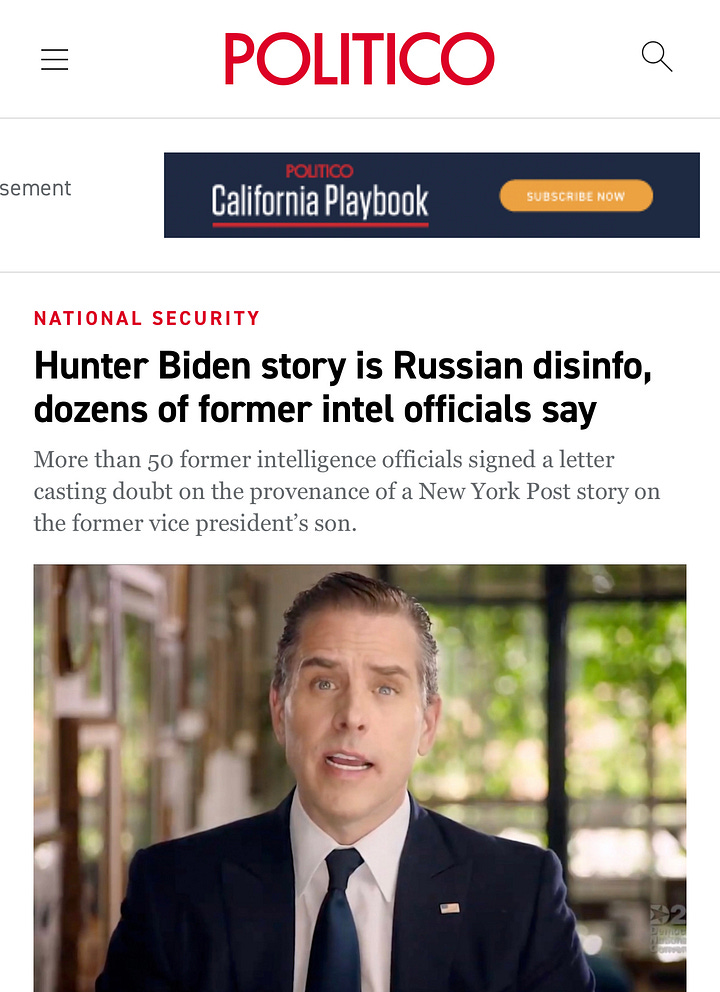The image size is (720, 992).
Task: Click the words 'dozens of former intel officials say'
Action: pos(315,409)
